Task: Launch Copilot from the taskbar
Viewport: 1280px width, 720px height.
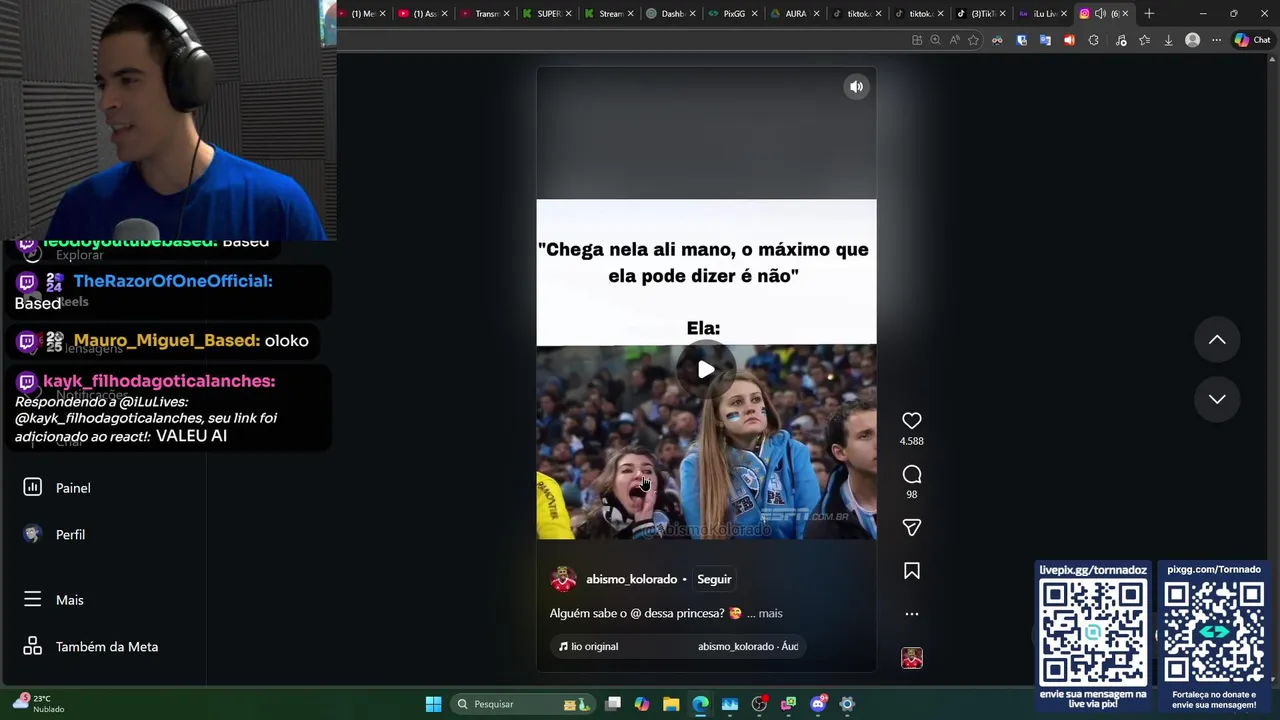Action: point(642,704)
